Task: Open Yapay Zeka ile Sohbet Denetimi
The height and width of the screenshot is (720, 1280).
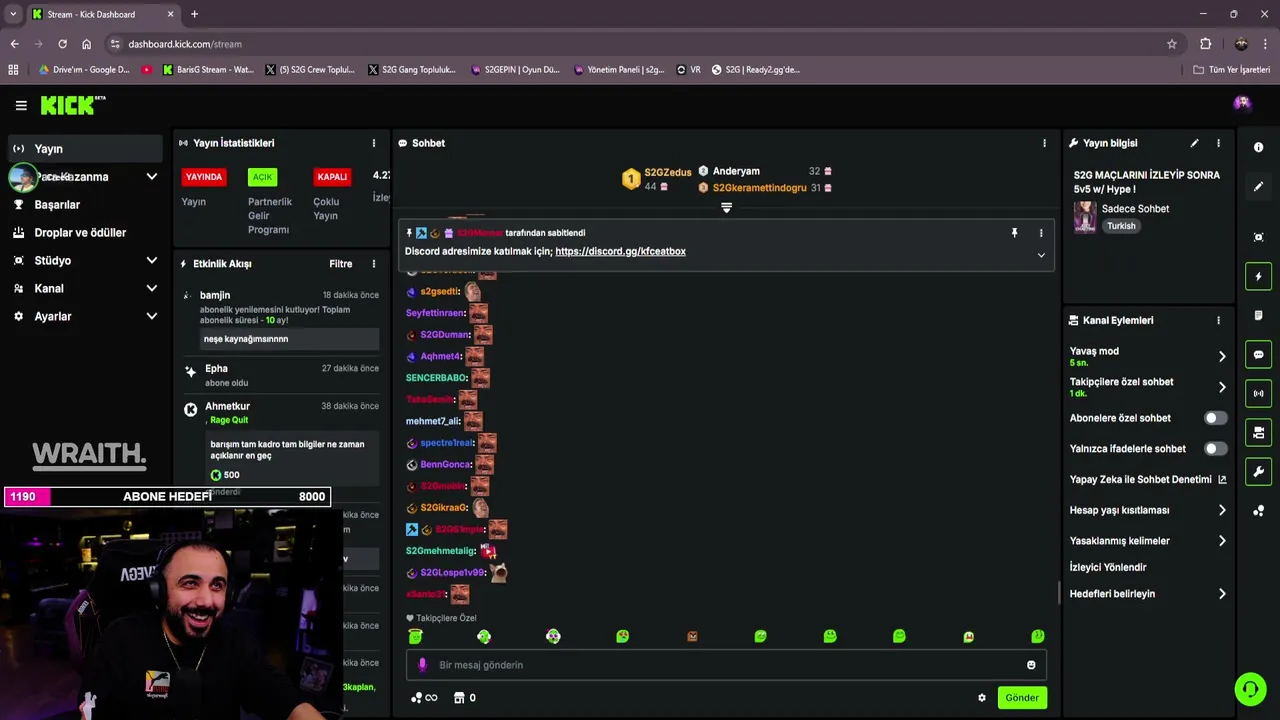Action: (1148, 480)
